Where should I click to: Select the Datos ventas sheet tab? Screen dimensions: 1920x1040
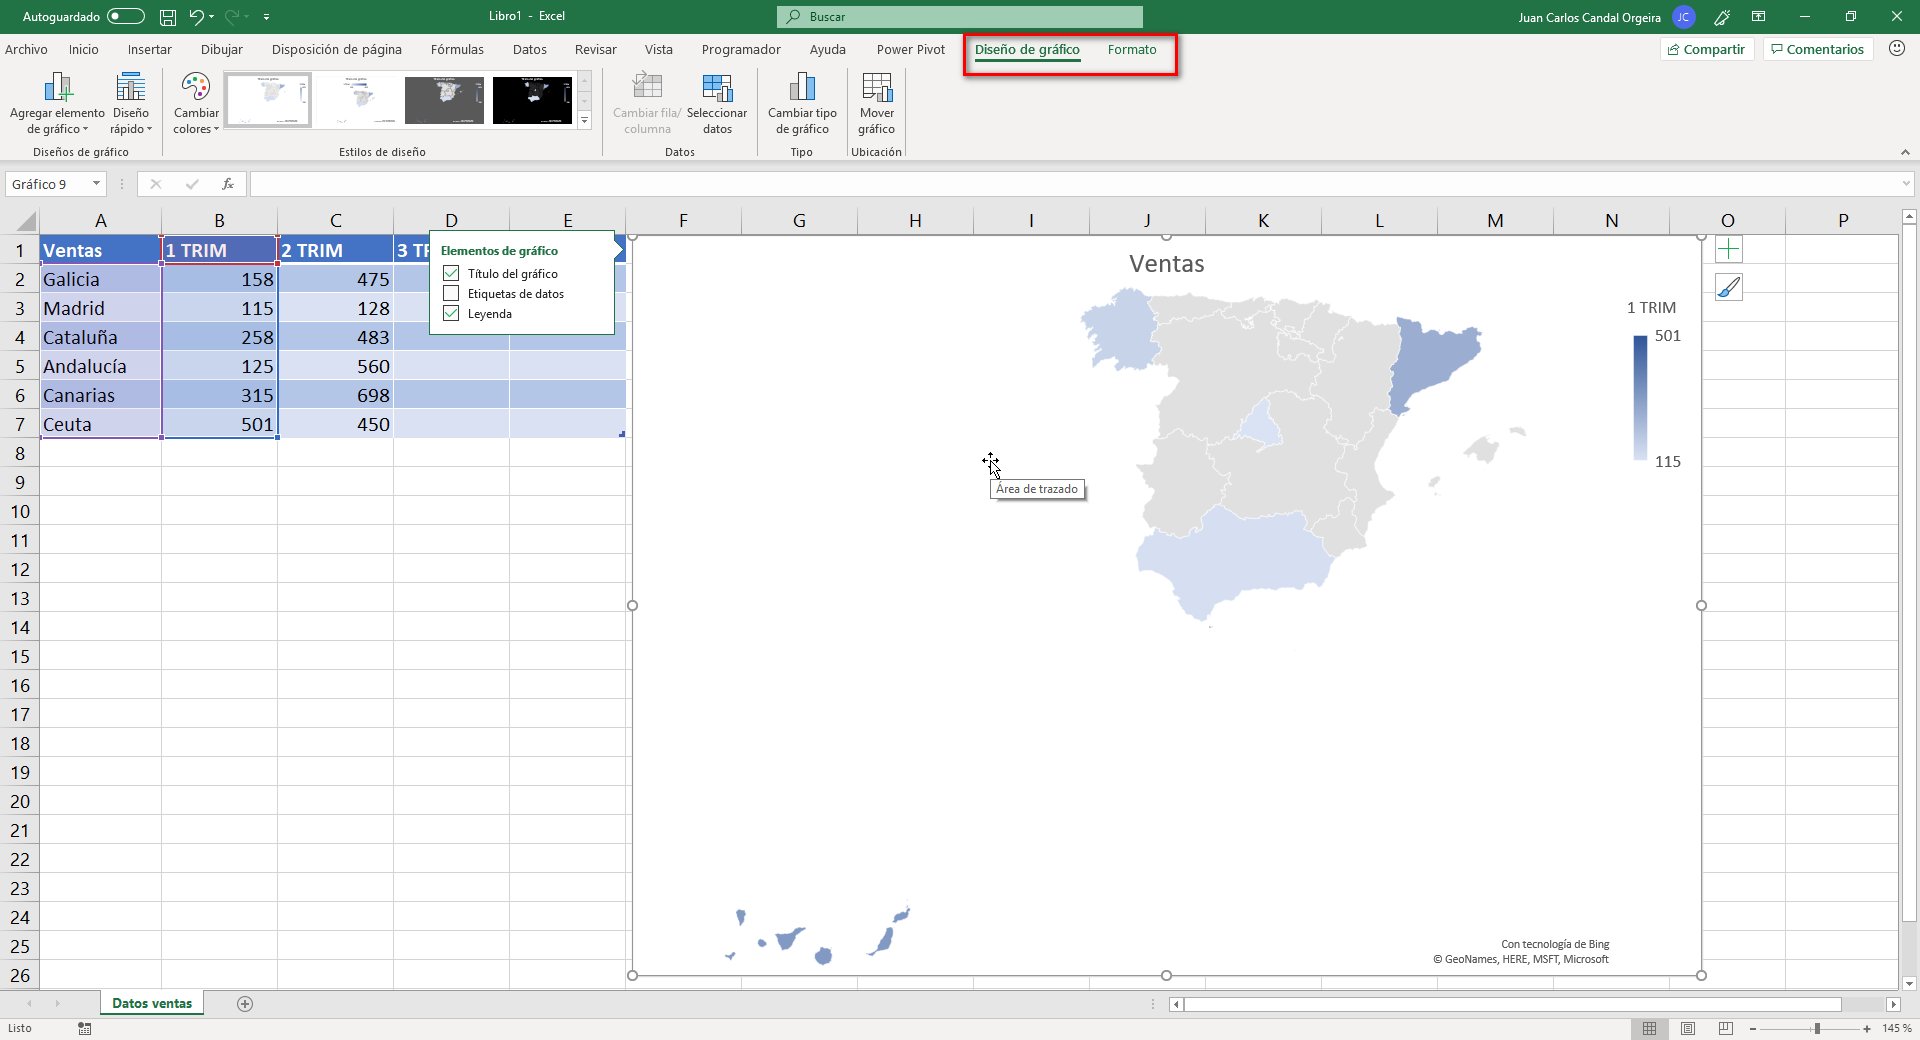click(151, 1003)
